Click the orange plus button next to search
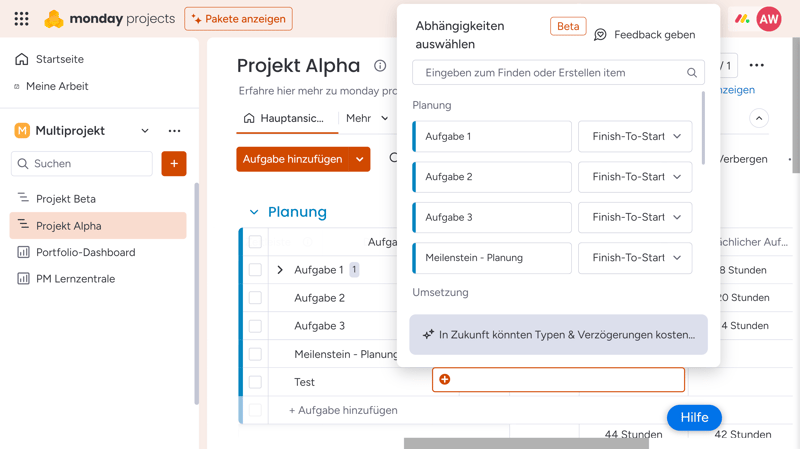This screenshot has height=449, width=800. coord(174,163)
